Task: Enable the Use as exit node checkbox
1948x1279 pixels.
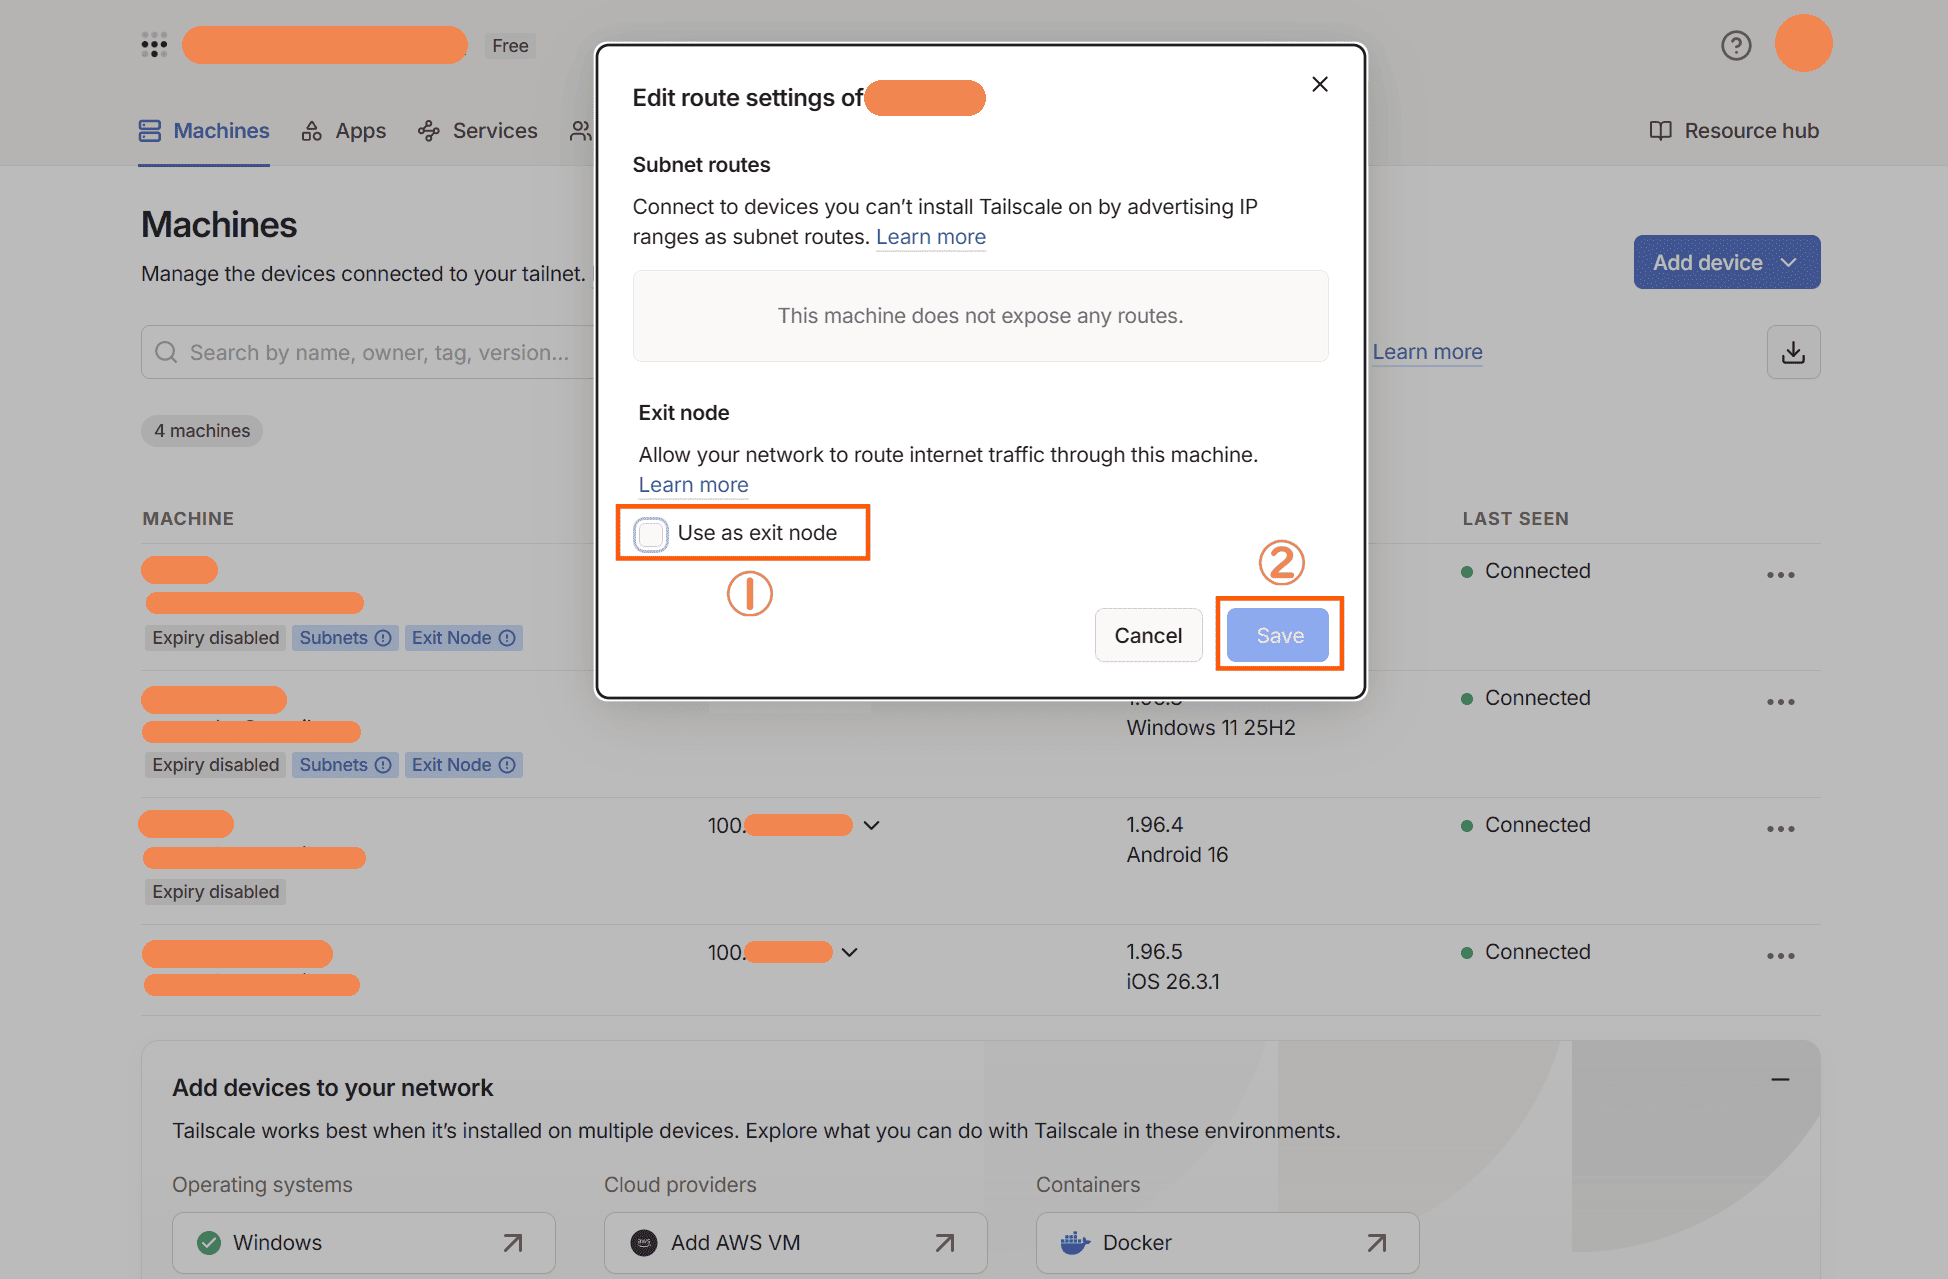Action: coord(651,534)
